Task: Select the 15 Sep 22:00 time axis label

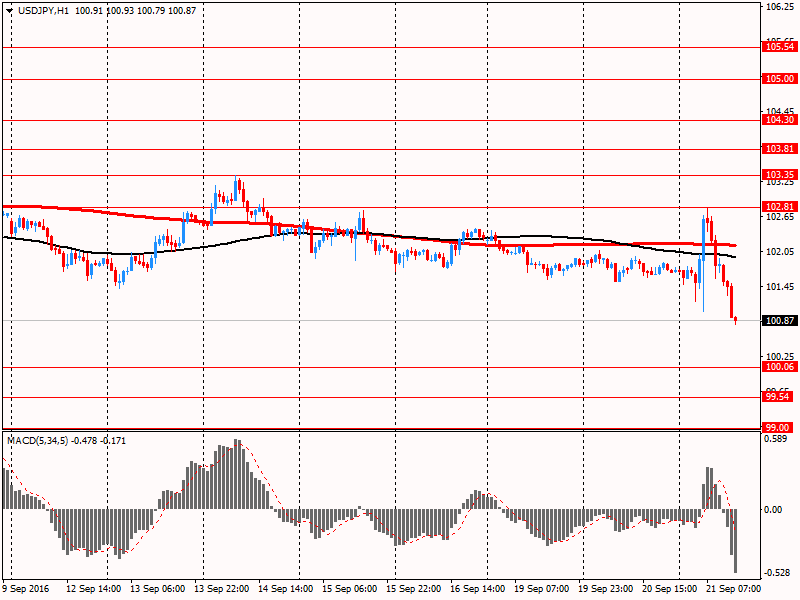Action: [x=414, y=589]
